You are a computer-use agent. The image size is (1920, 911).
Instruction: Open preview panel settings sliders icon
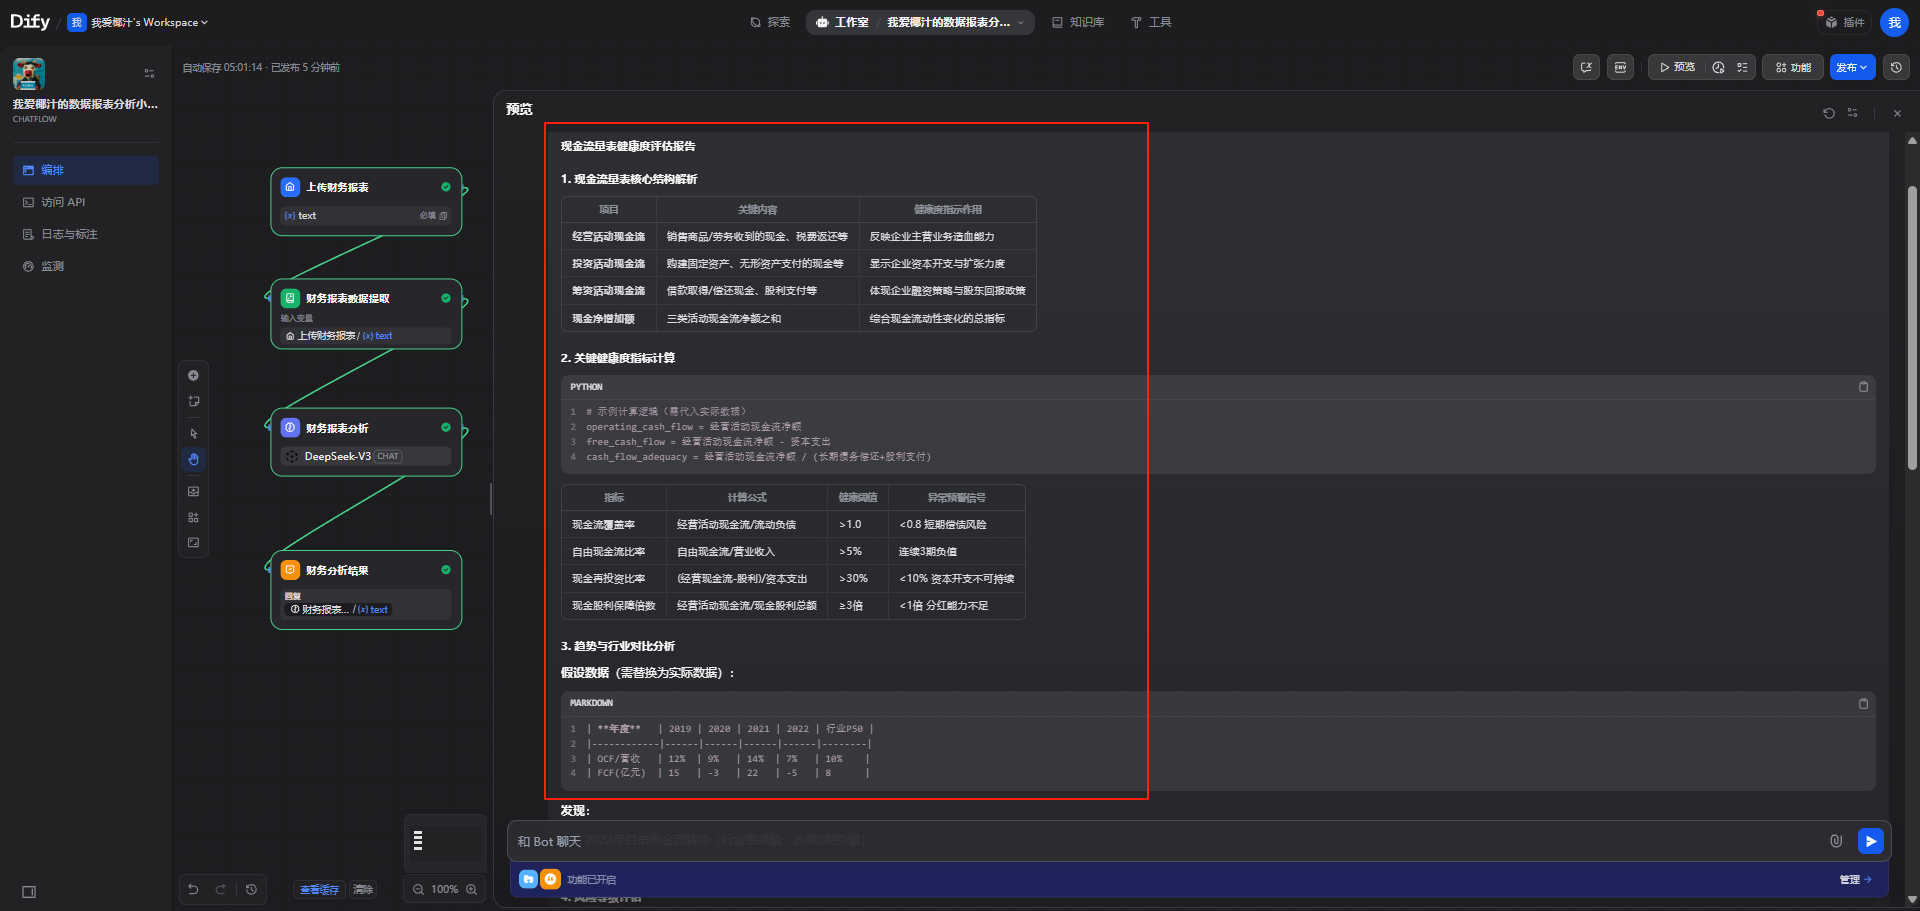1852,113
